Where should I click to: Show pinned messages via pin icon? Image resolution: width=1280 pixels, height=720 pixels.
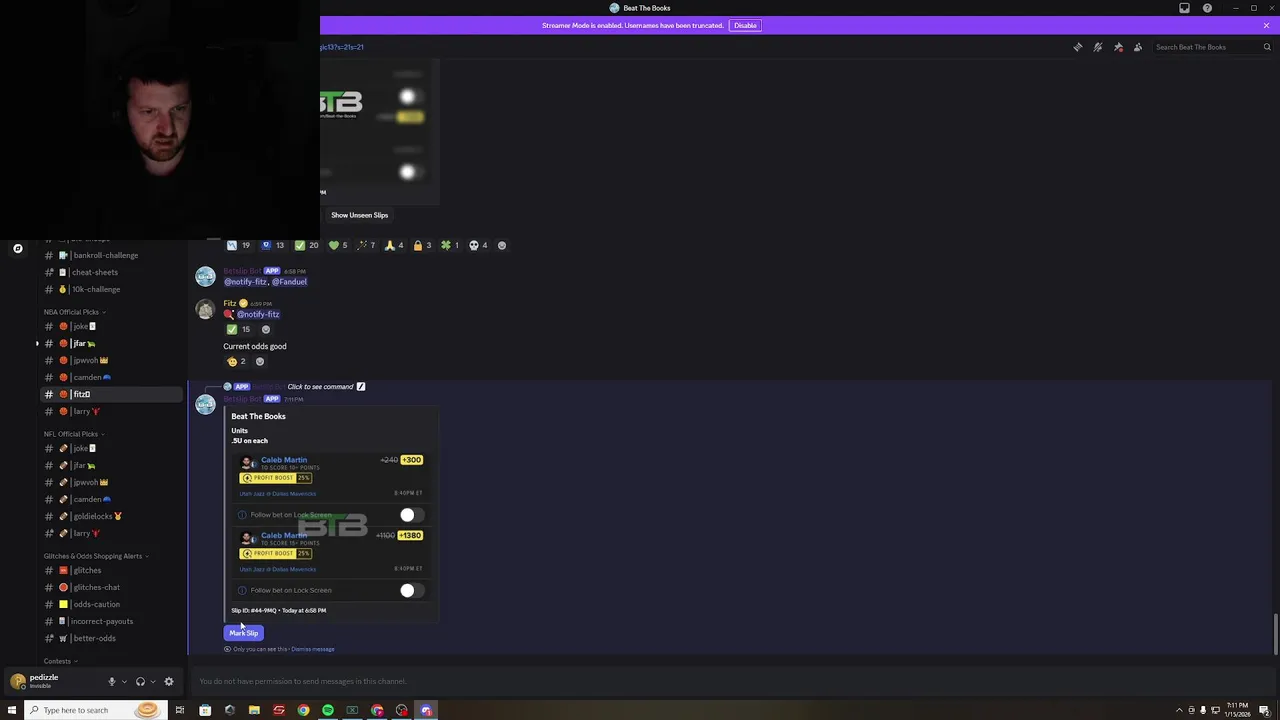pyautogui.click(x=1118, y=47)
